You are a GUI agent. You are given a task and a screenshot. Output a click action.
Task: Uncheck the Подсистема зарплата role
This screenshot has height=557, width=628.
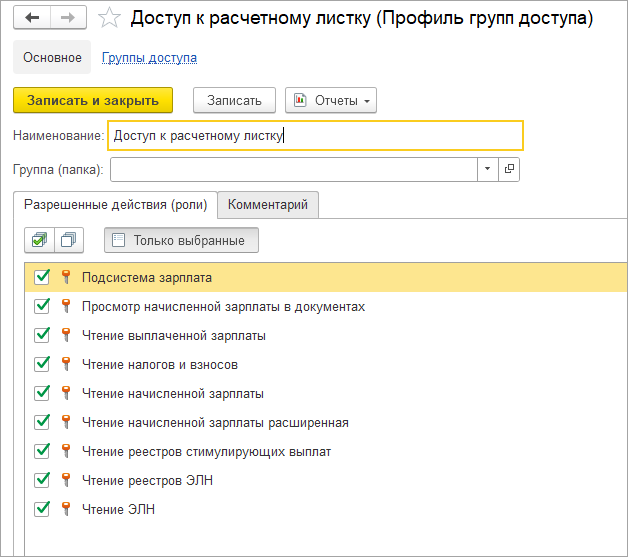coord(42,278)
